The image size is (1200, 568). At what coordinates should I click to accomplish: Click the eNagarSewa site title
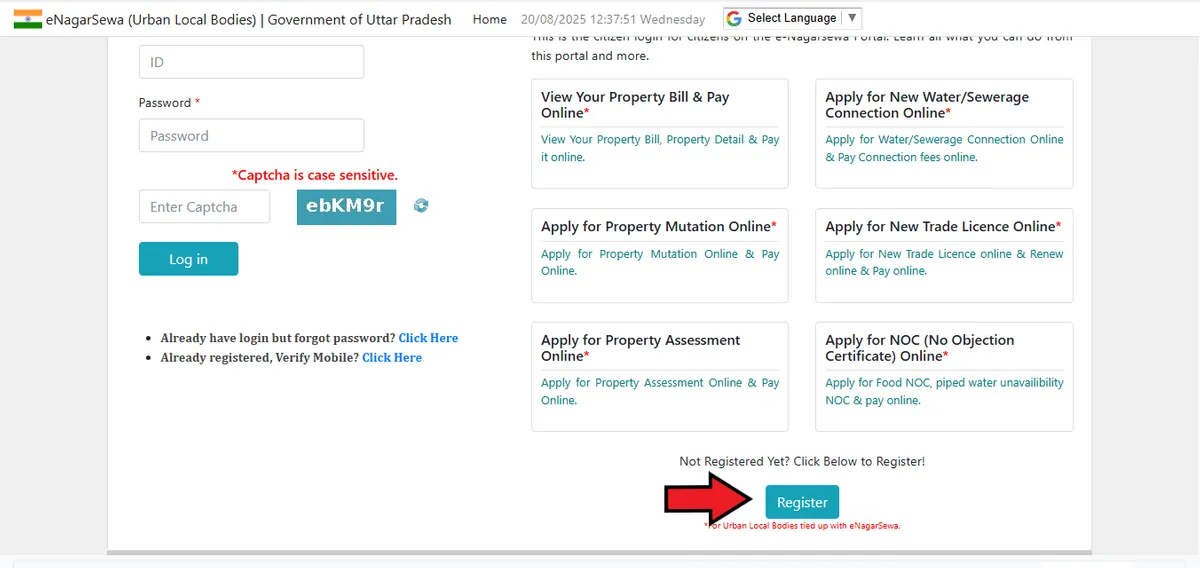point(248,19)
